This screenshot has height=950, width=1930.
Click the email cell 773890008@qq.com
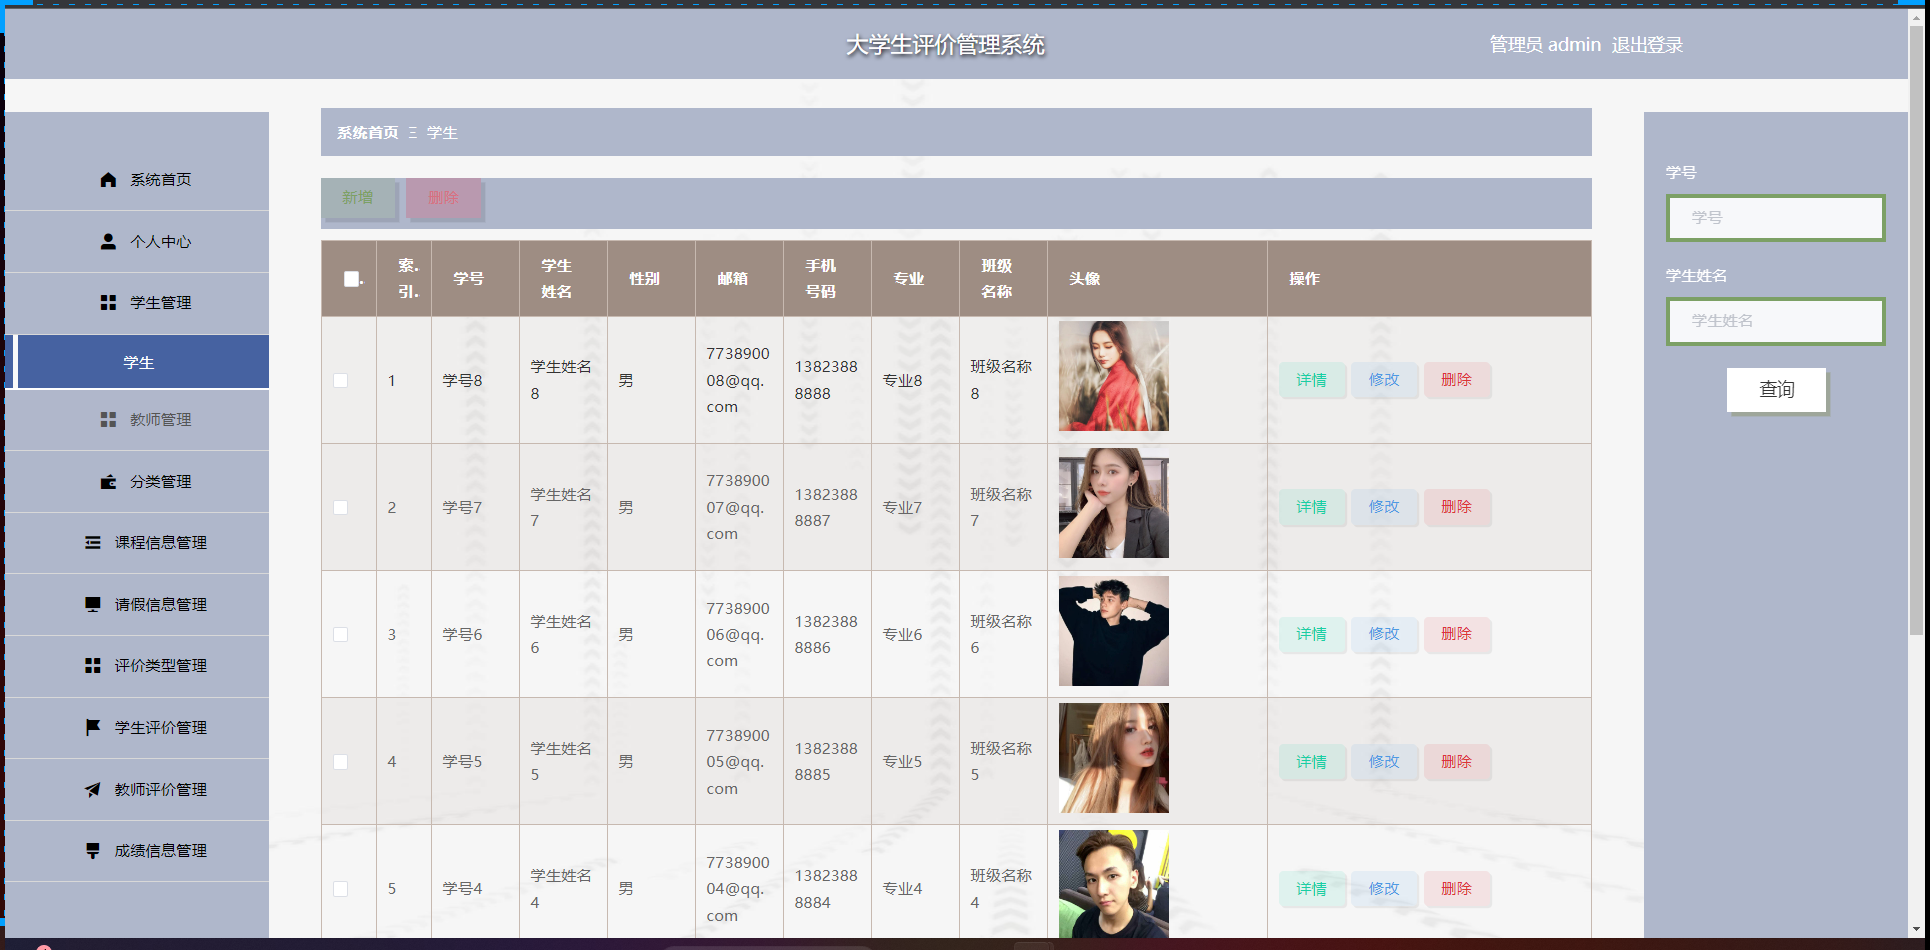pos(738,380)
